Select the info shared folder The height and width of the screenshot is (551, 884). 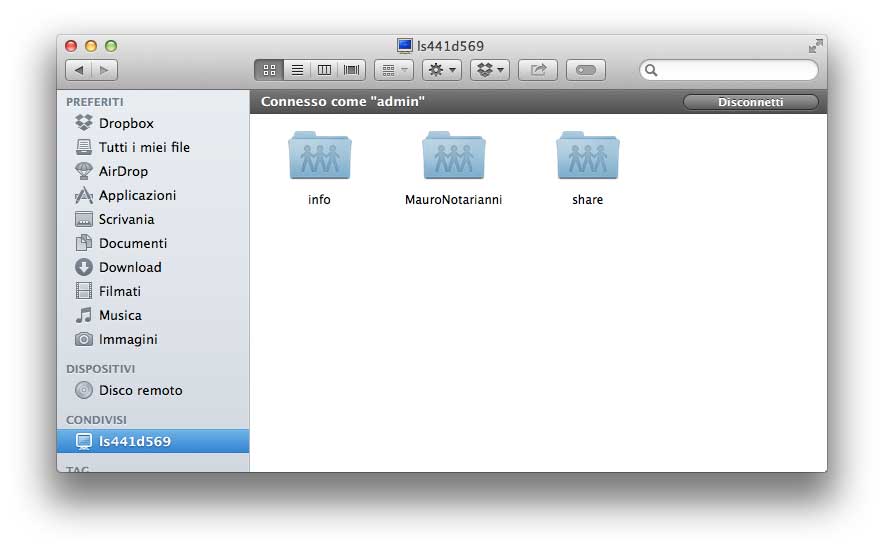tap(320, 155)
